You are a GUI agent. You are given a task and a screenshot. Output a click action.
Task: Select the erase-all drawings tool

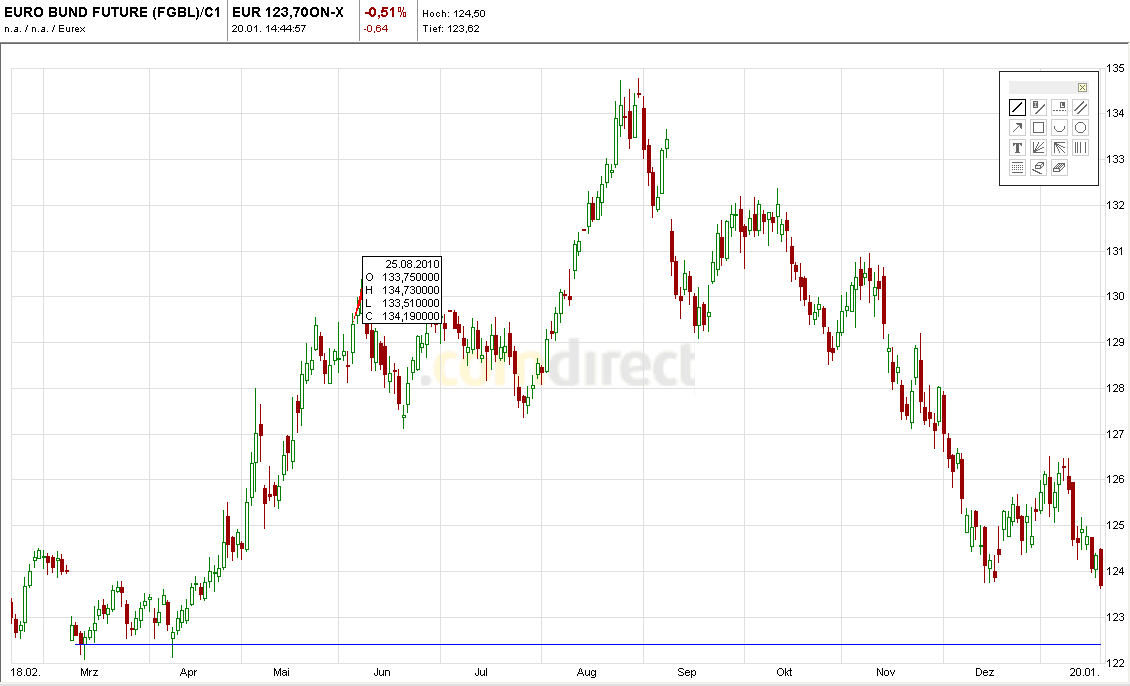pos(1059,167)
